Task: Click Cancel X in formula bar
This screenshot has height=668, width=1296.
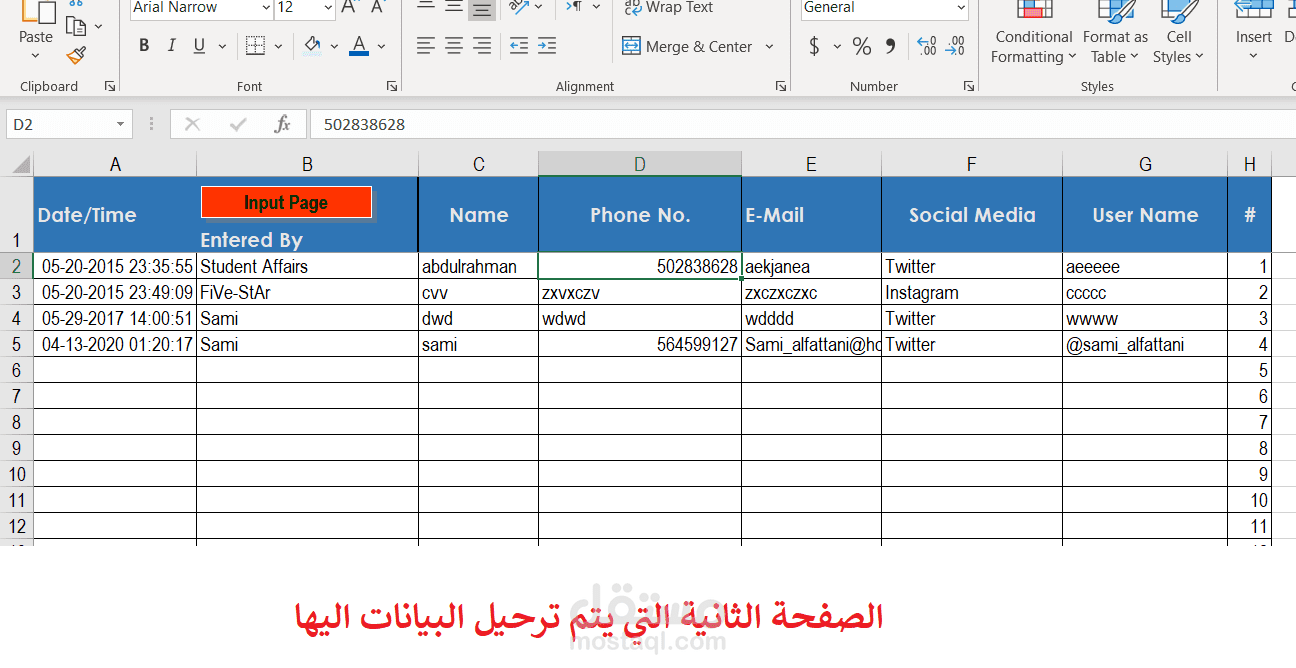Action: (x=193, y=124)
